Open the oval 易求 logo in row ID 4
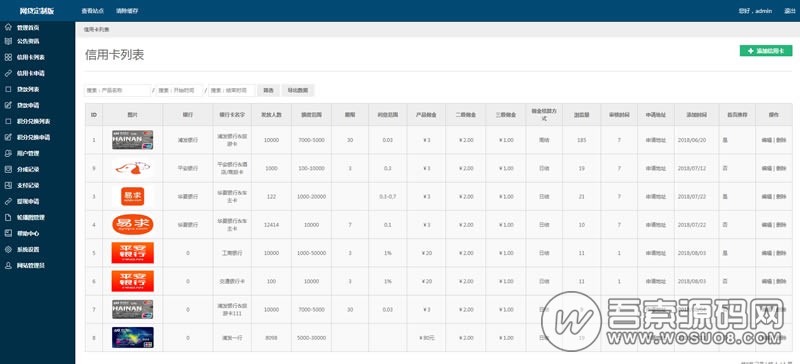This screenshot has width=800, height=364. click(x=133, y=225)
